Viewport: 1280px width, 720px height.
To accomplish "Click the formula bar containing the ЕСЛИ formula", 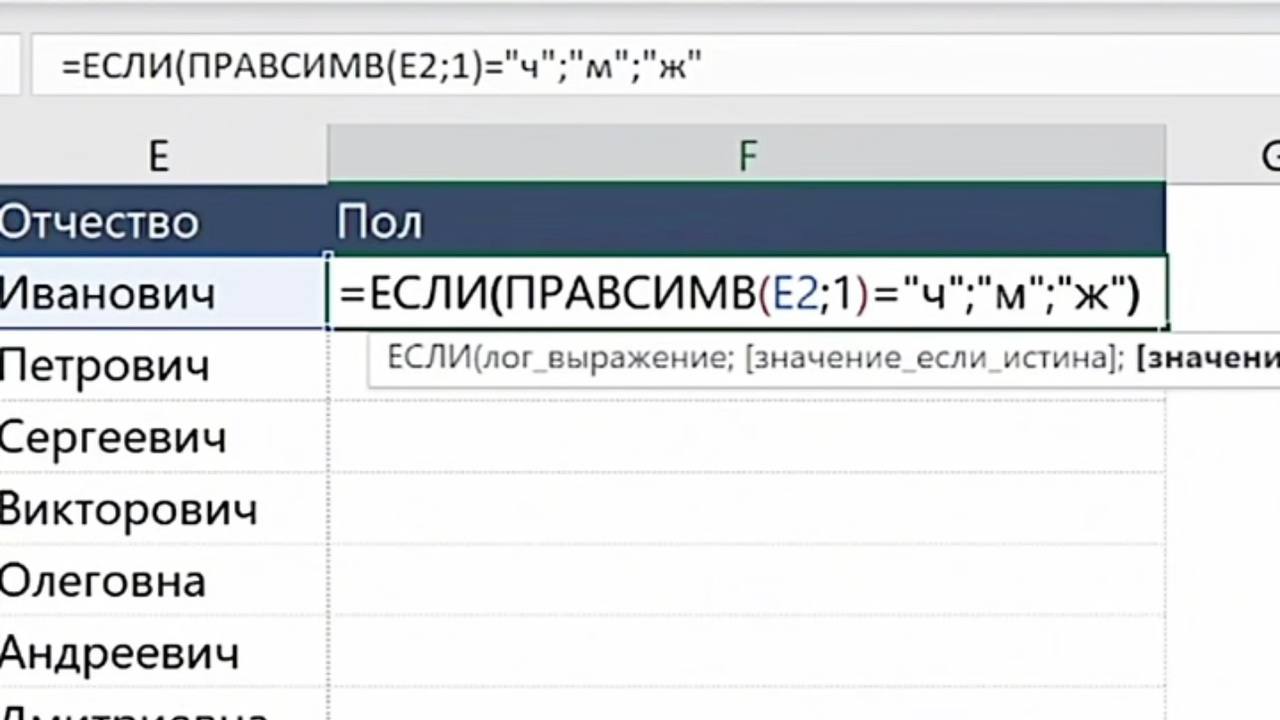I will point(655,67).
